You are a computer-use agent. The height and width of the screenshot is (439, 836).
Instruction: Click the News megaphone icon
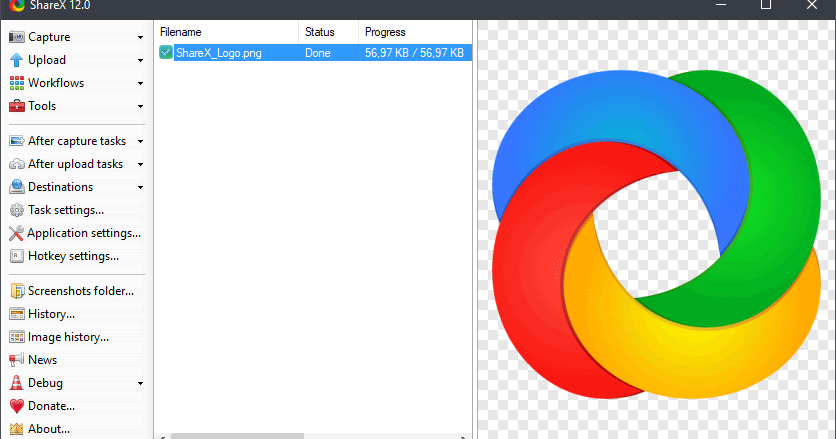(x=17, y=360)
